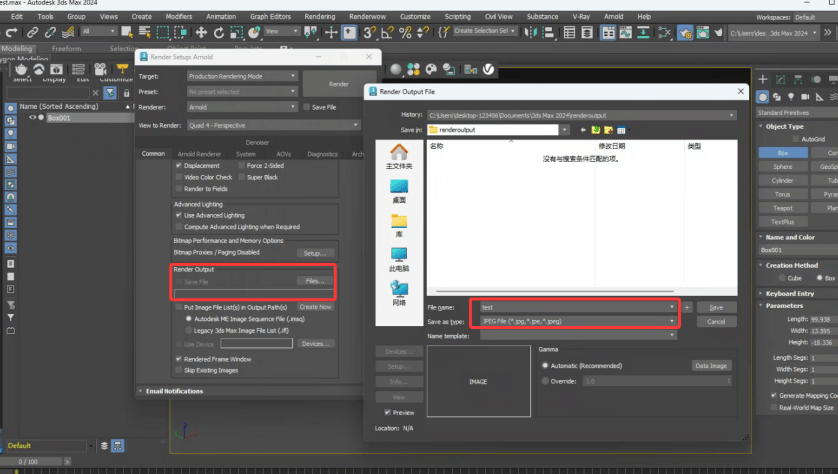Click the Create New Folder icon
The width and height of the screenshot is (838, 474).
coord(608,130)
